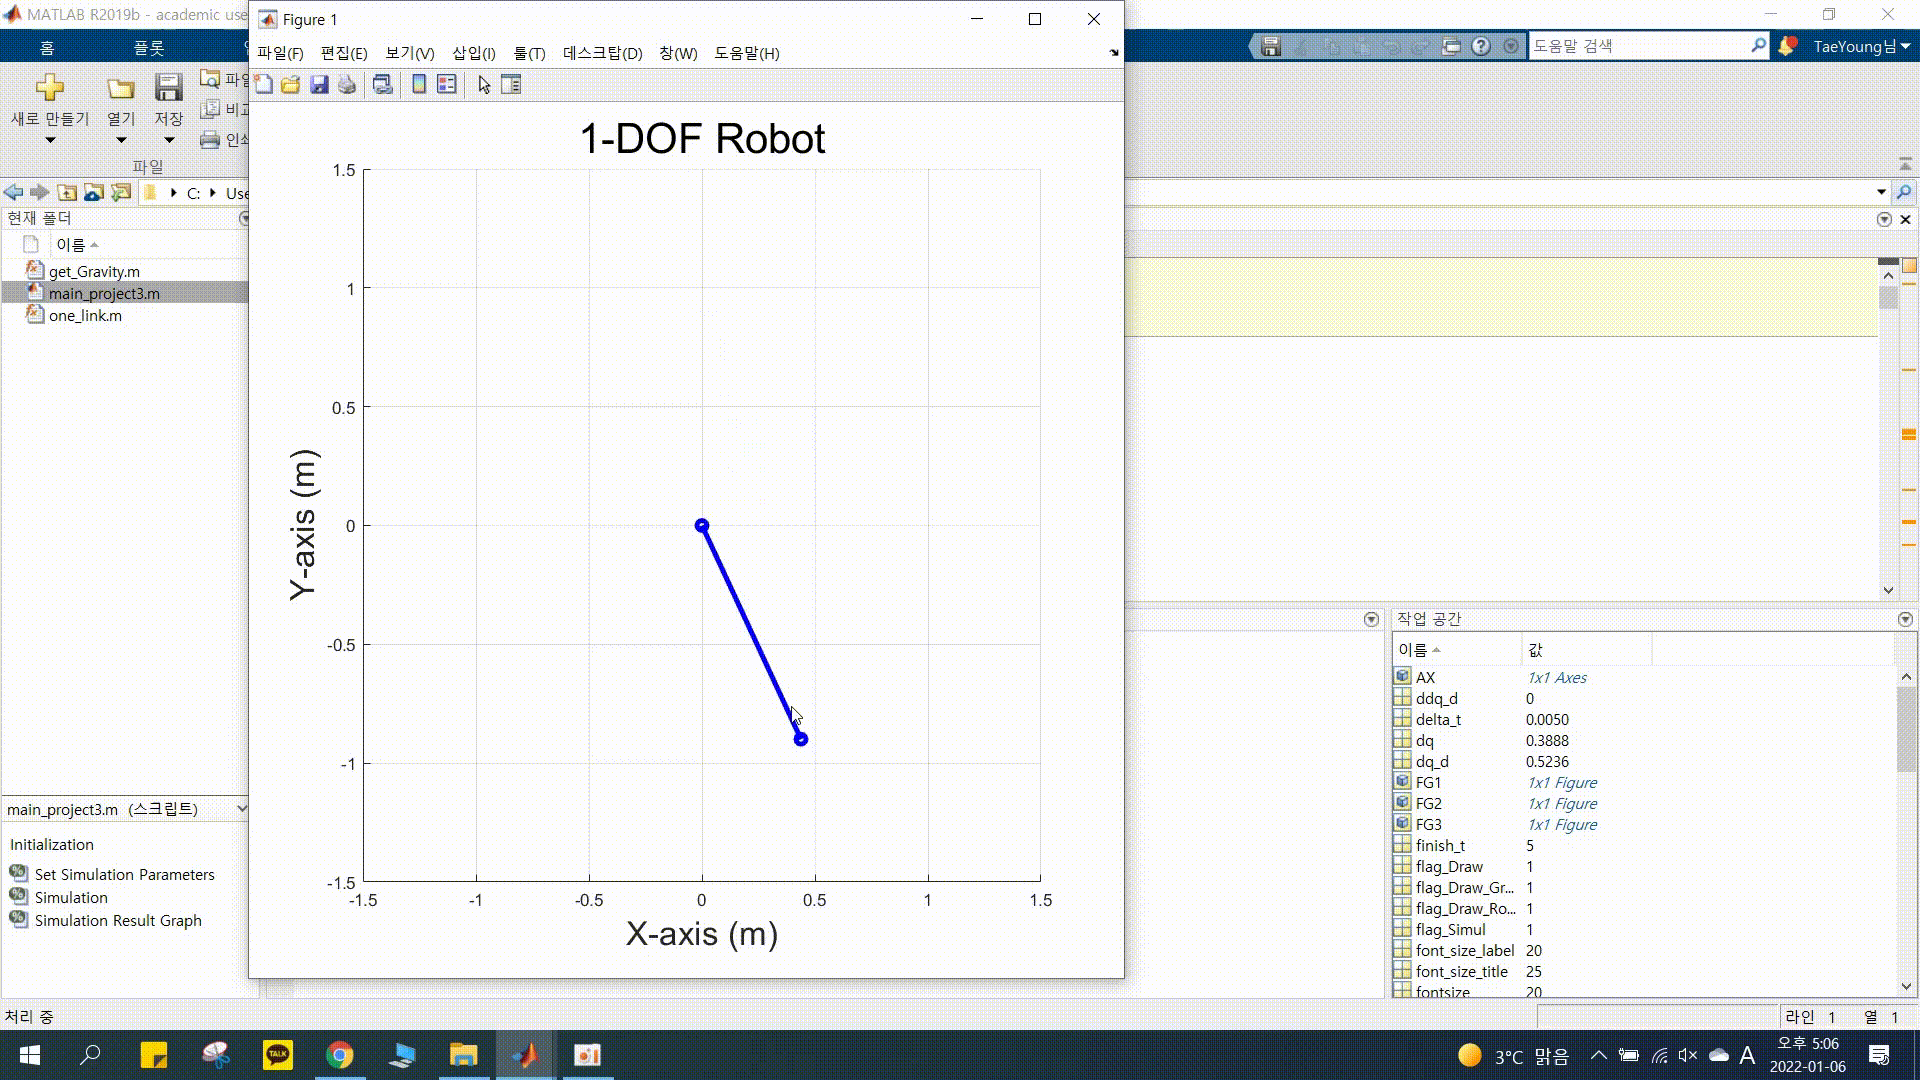Click the MATLAB Save disk icon
1920x1080 pixels.
(169, 88)
